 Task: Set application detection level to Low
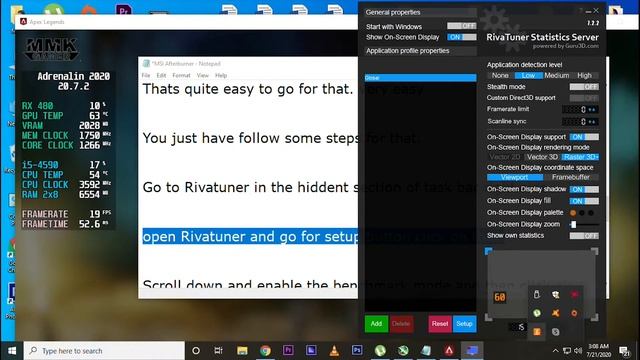pos(528,76)
